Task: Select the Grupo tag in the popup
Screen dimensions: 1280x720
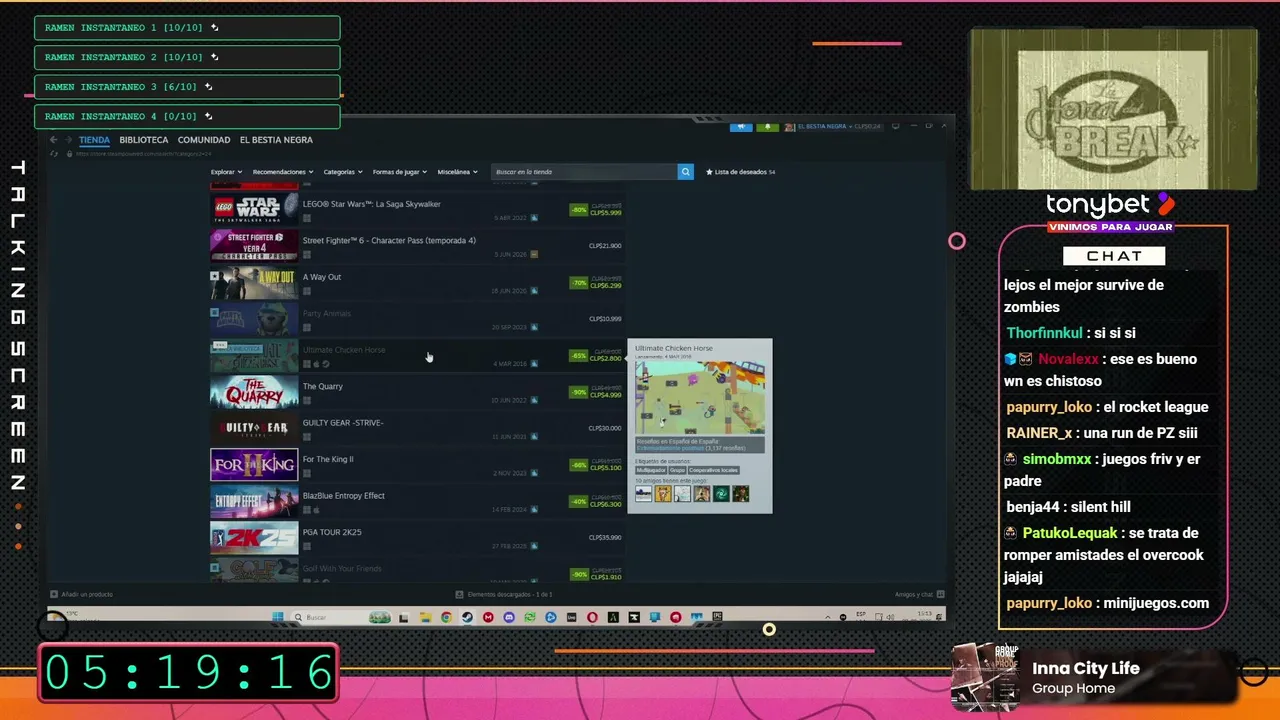Action: tap(677, 470)
